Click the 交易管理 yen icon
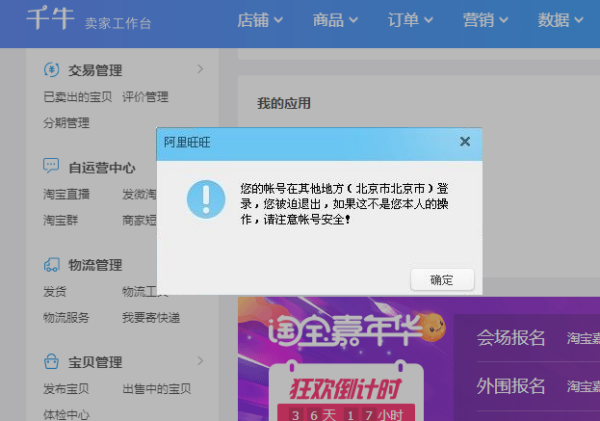Screen dimensions: 600x421 [x=51, y=70]
